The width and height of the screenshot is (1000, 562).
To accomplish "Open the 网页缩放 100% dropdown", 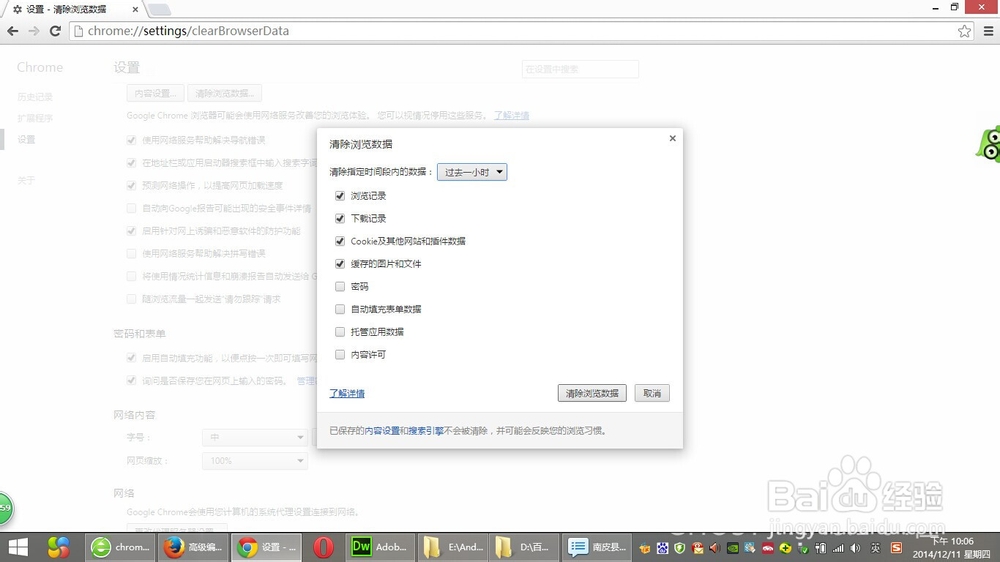I will click(255, 461).
